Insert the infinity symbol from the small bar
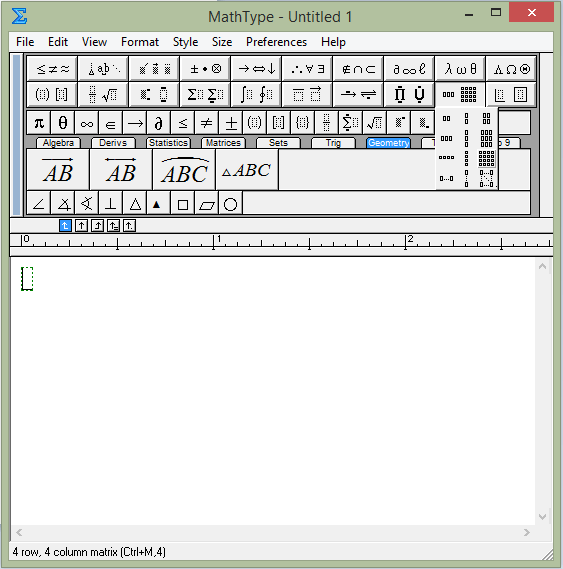The width and height of the screenshot is (563, 569). point(86,123)
